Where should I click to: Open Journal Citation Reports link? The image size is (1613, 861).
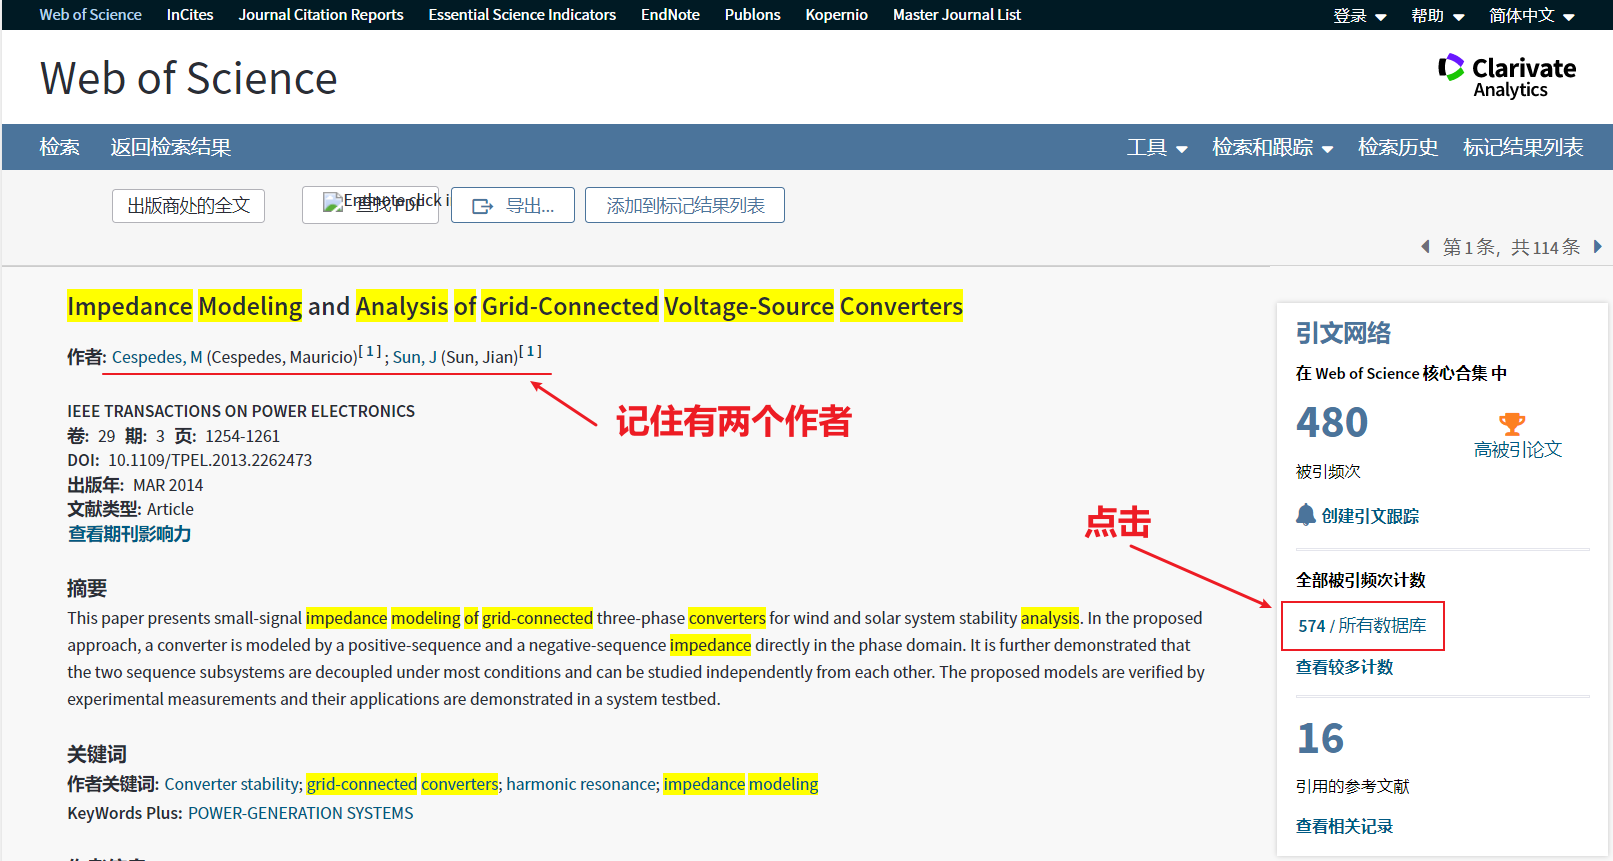pos(321,15)
